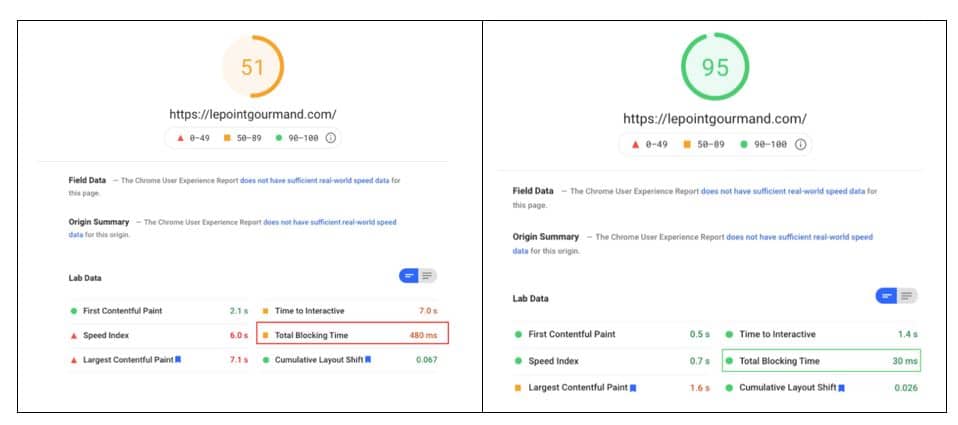Switch to expanded Lab Data view in 95-score report

point(907,296)
